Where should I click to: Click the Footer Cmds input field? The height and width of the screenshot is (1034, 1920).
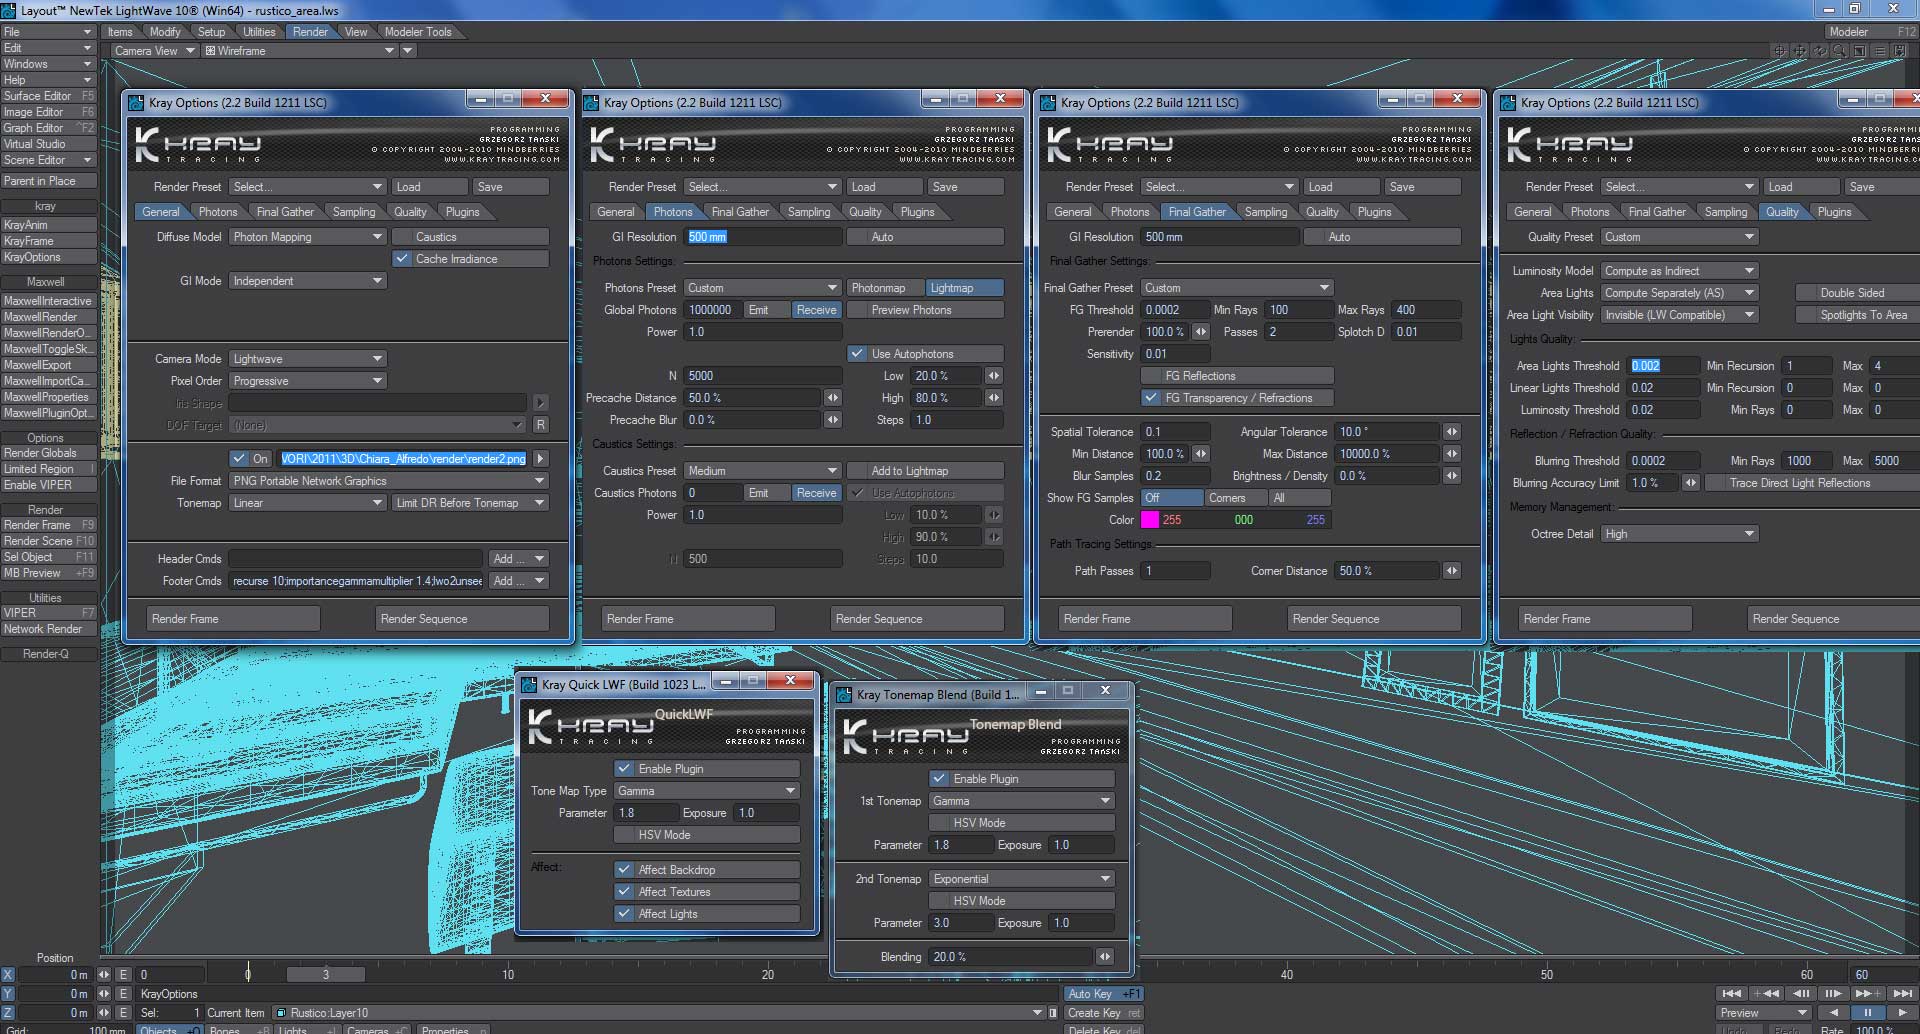click(x=357, y=581)
